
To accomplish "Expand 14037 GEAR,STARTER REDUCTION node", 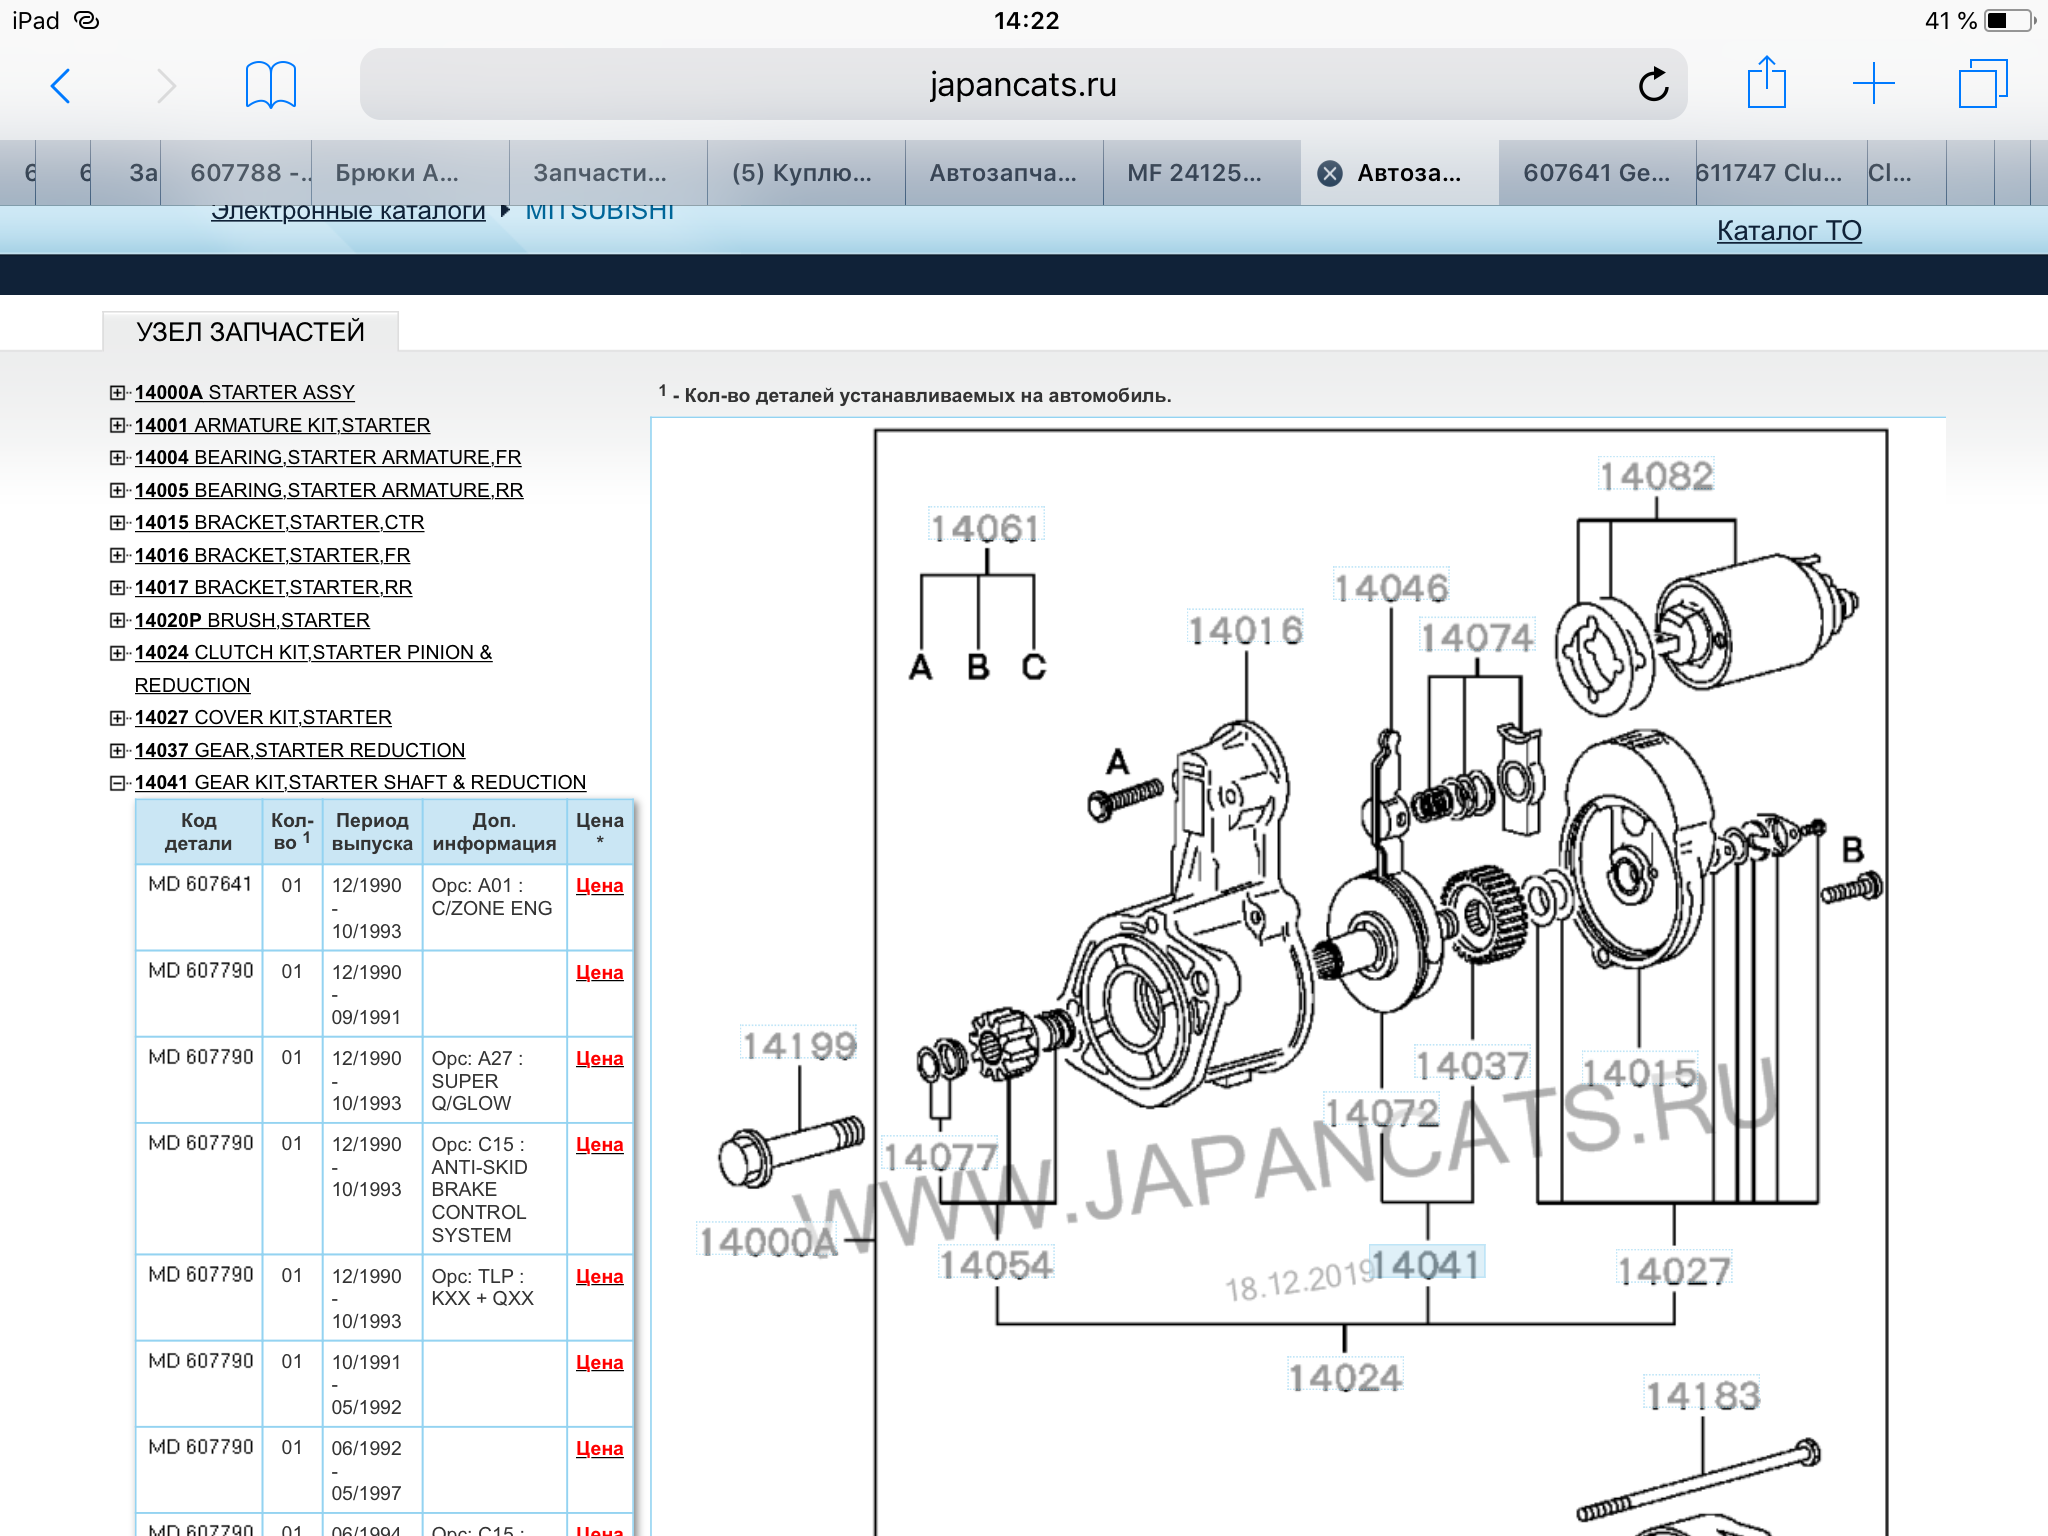I will [118, 751].
